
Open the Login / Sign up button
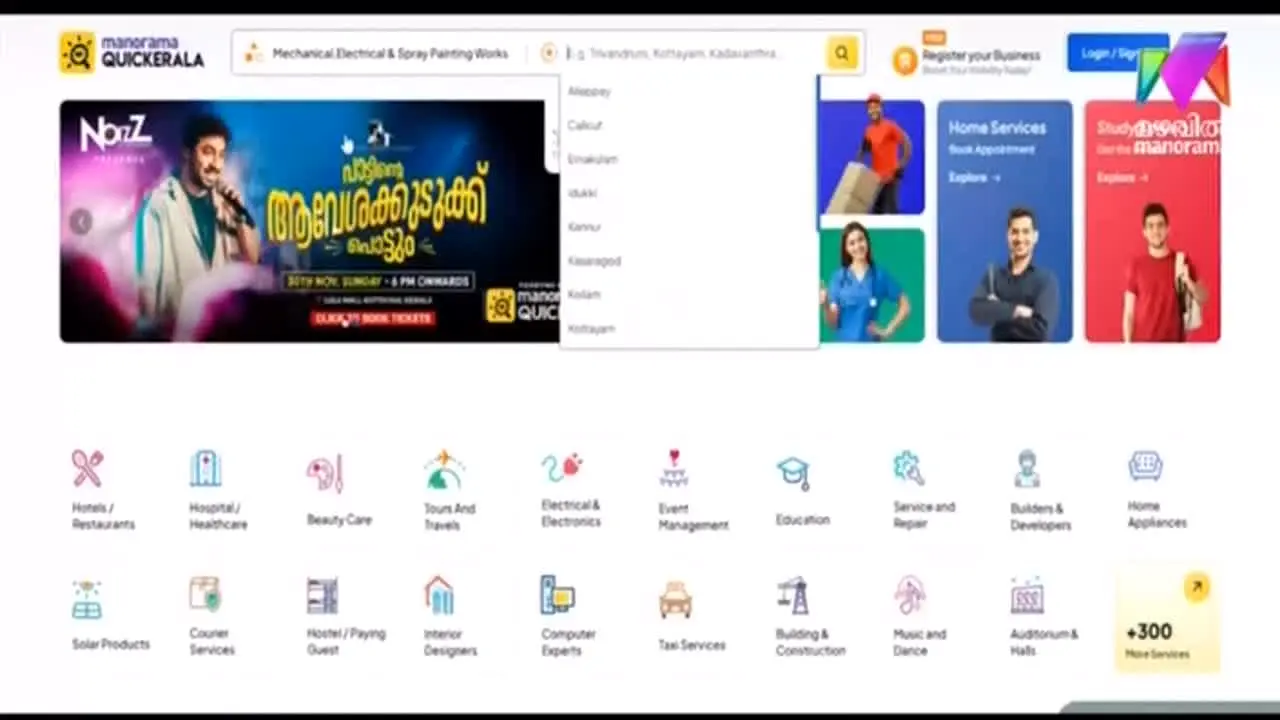(x=1117, y=53)
